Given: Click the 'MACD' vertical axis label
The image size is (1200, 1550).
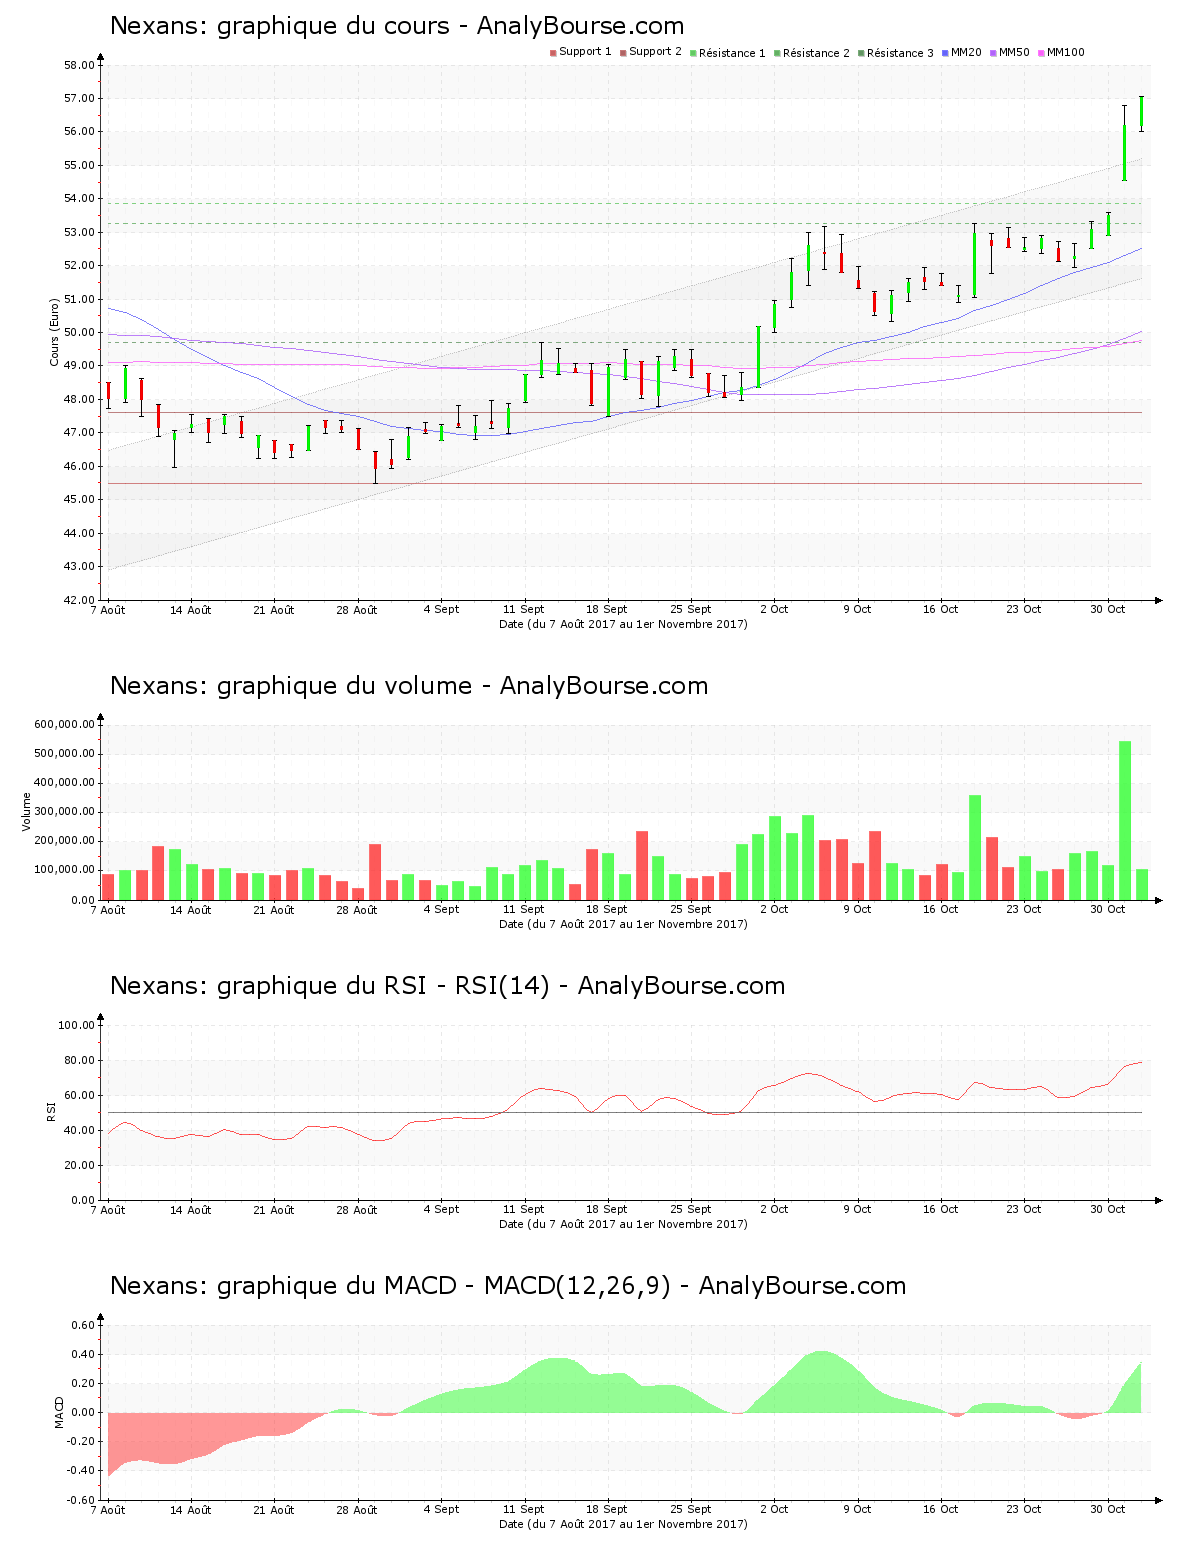Looking at the screenshot, I should 59,1412.
